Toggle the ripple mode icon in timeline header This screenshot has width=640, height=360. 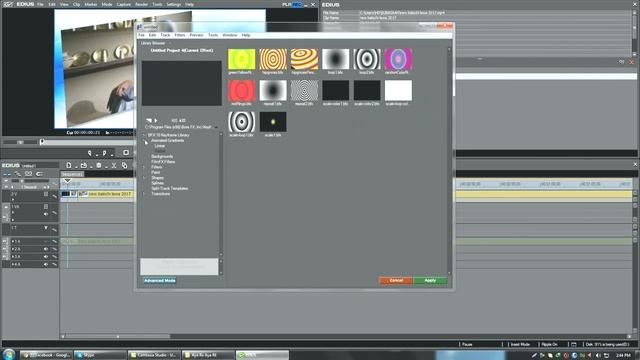click(x=18, y=174)
